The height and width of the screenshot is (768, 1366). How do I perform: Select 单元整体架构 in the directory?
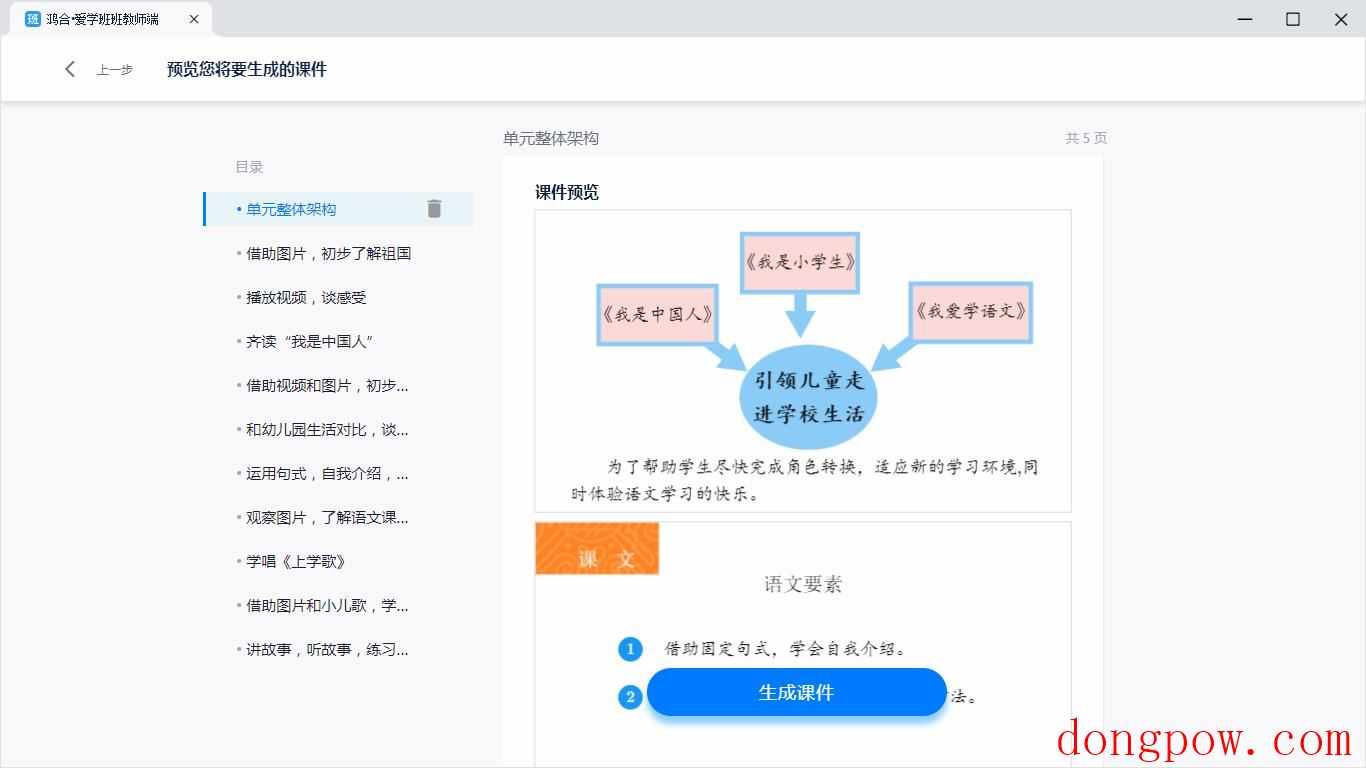338,209
